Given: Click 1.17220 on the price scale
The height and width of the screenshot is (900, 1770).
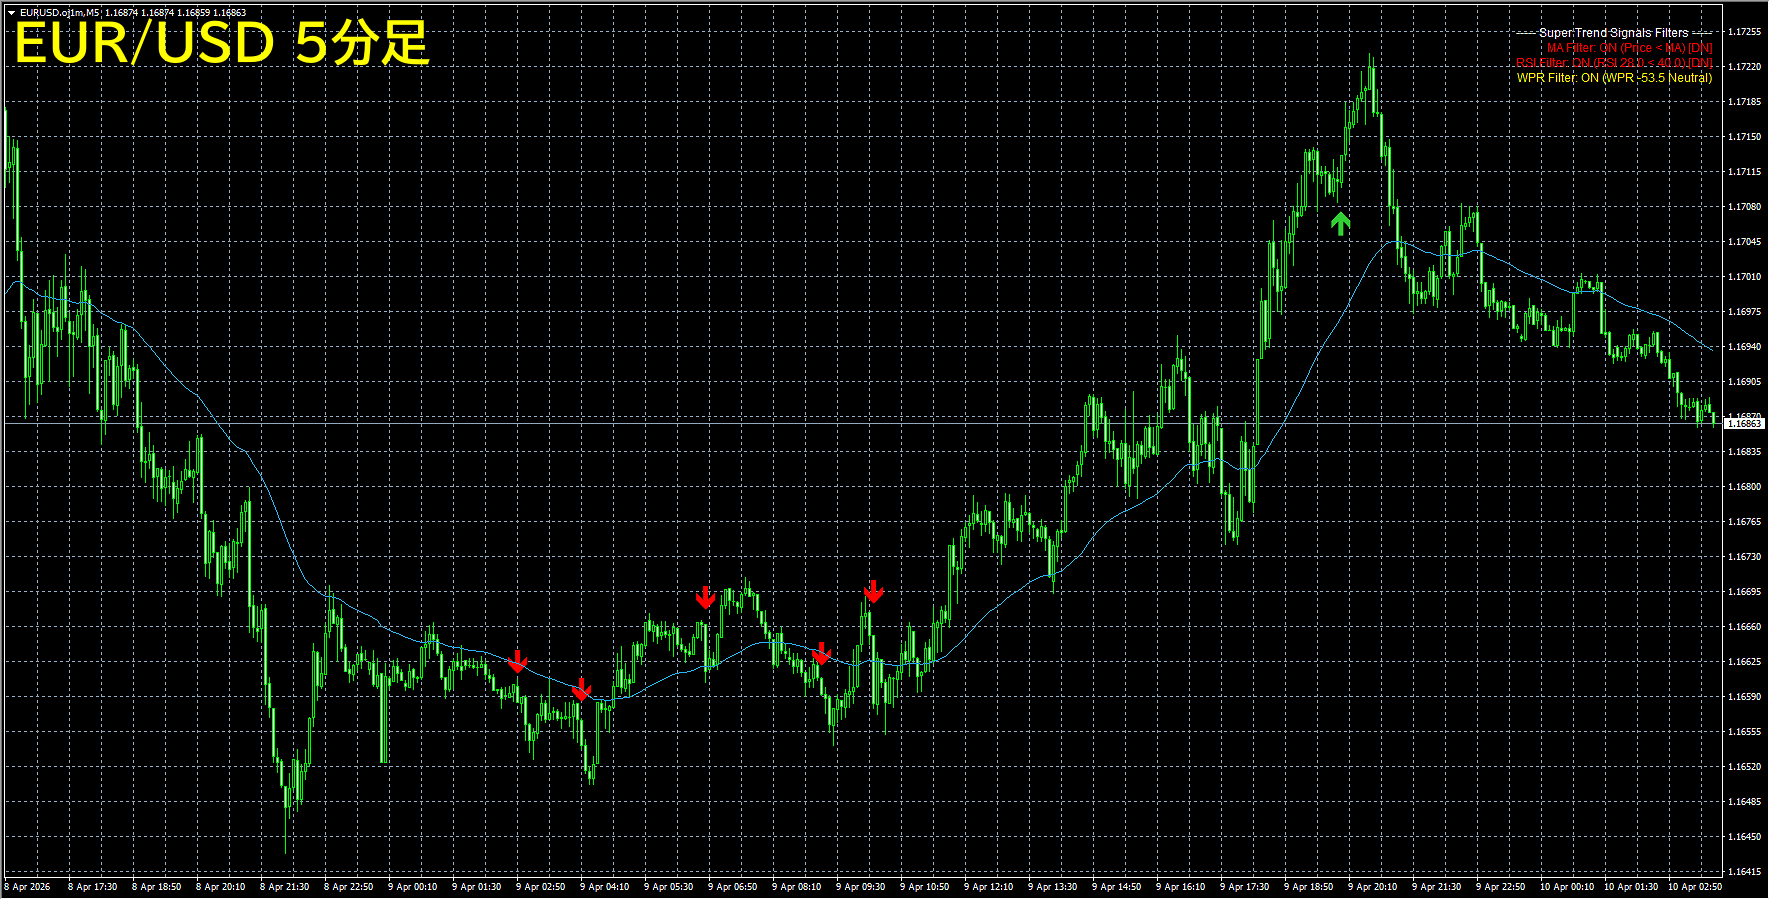Looking at the screenshot, I should click(1745, 67).
